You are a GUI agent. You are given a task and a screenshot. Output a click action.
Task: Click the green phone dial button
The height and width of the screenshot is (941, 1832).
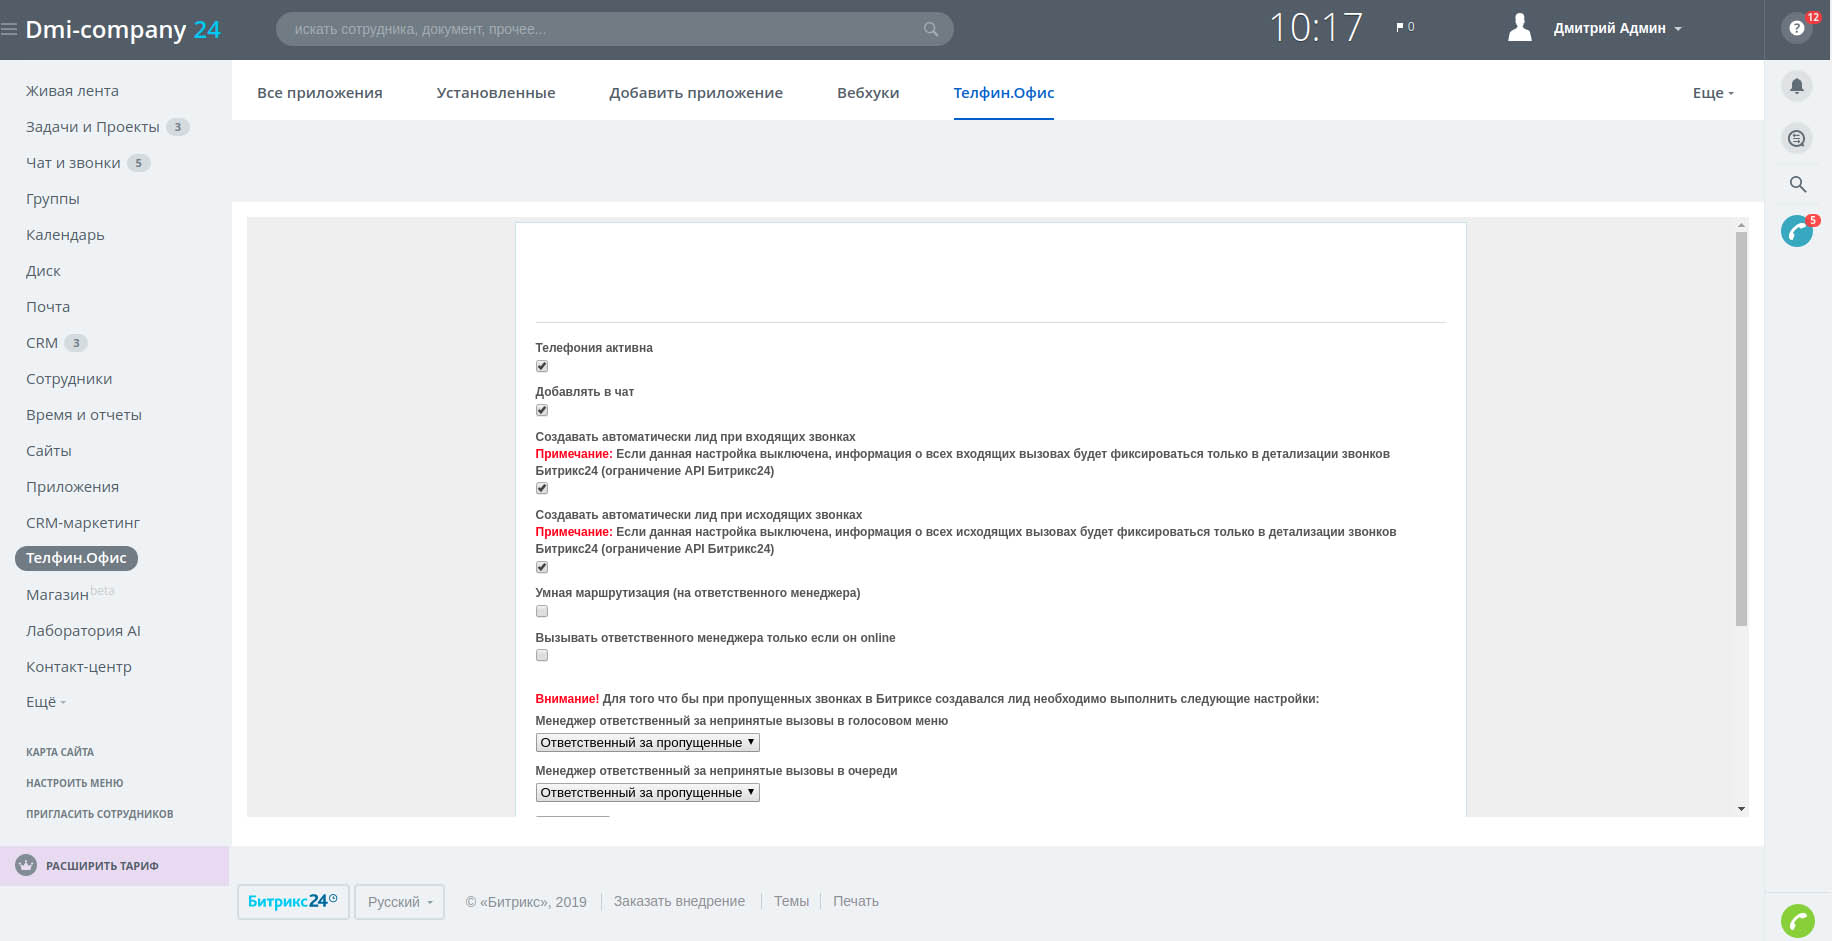[1797, 920]
